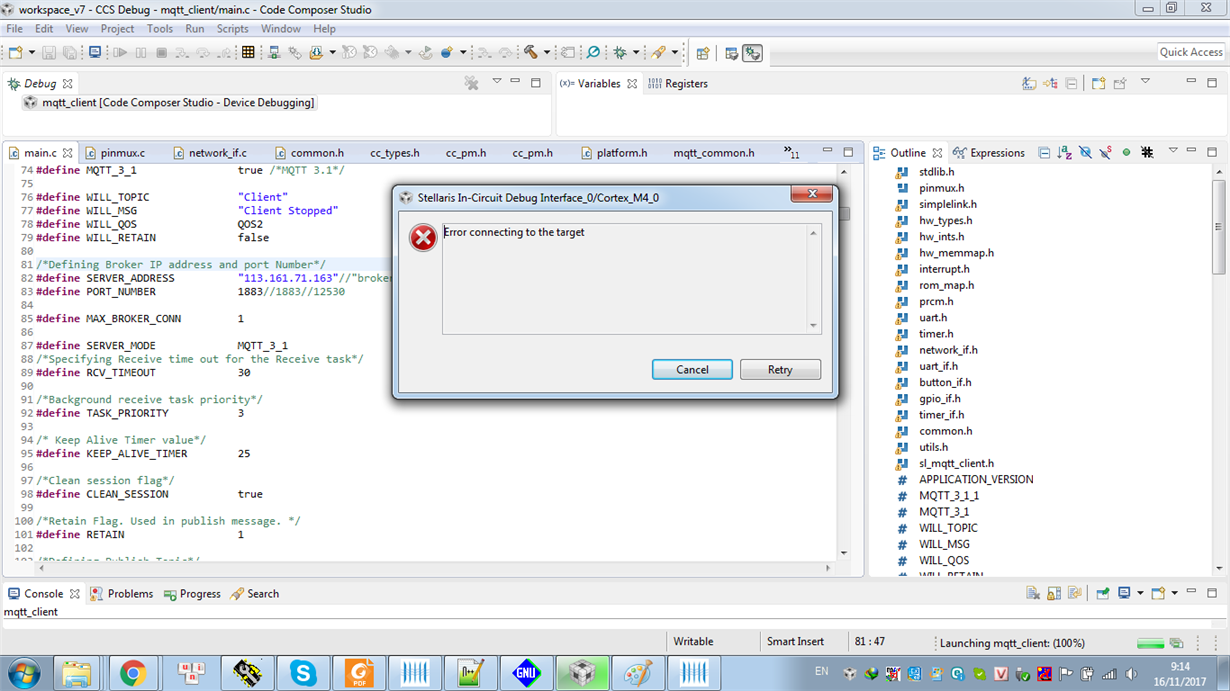
Task: Select simplelink.h in the Outline
Action: [x=948, y=204]
